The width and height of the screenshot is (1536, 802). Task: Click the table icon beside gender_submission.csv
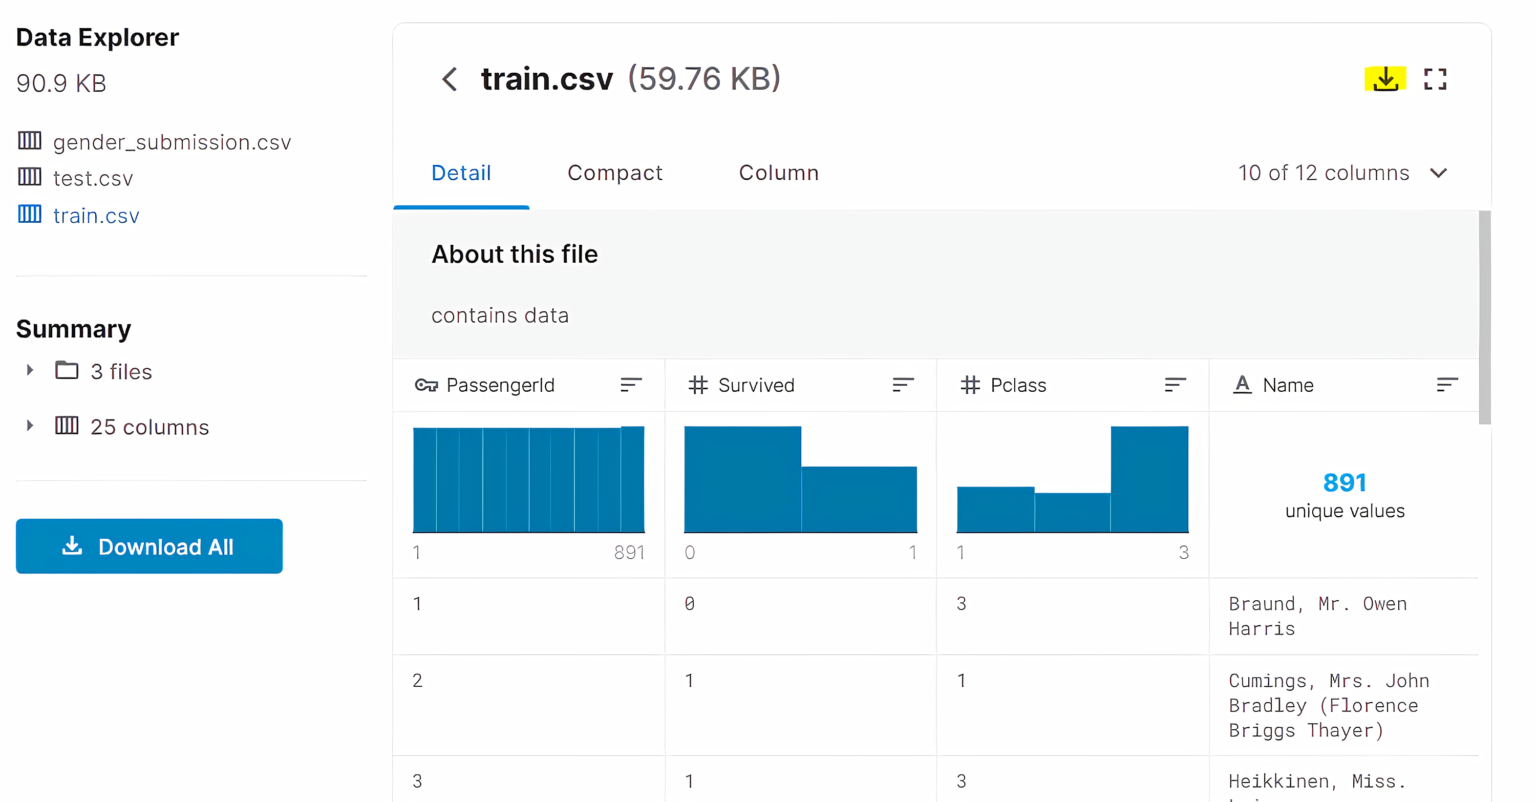[x=31, y=141]
